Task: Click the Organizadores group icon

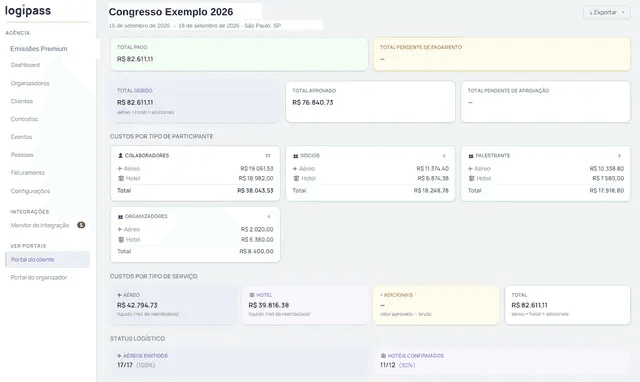Action: [120, 217]
